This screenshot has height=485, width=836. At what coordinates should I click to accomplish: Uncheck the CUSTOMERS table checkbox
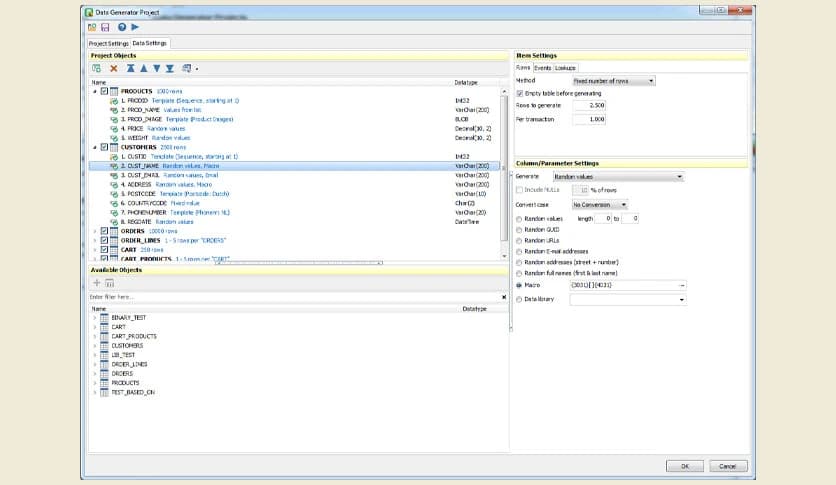104,147
